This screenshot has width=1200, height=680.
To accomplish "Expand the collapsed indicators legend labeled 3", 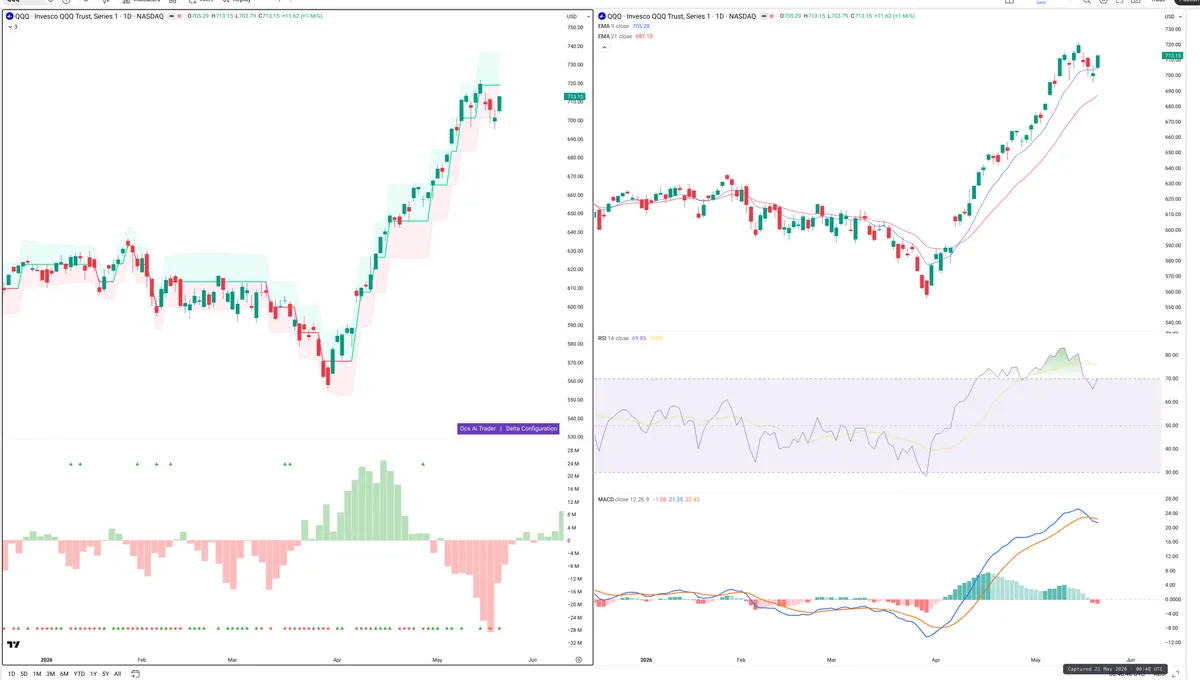I will tap(13, 26).
